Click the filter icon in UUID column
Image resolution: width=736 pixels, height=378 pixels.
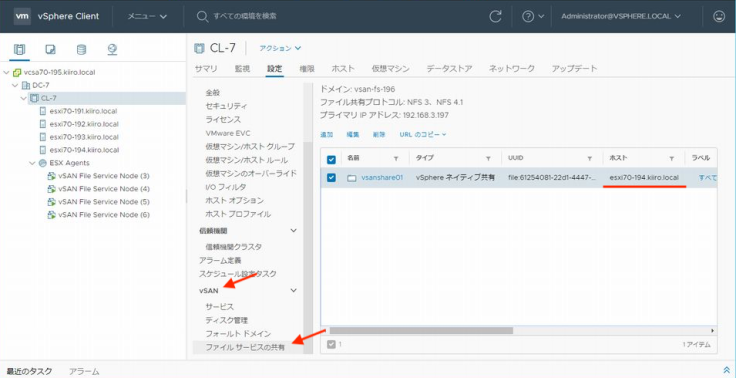click(x=590, y=159)
